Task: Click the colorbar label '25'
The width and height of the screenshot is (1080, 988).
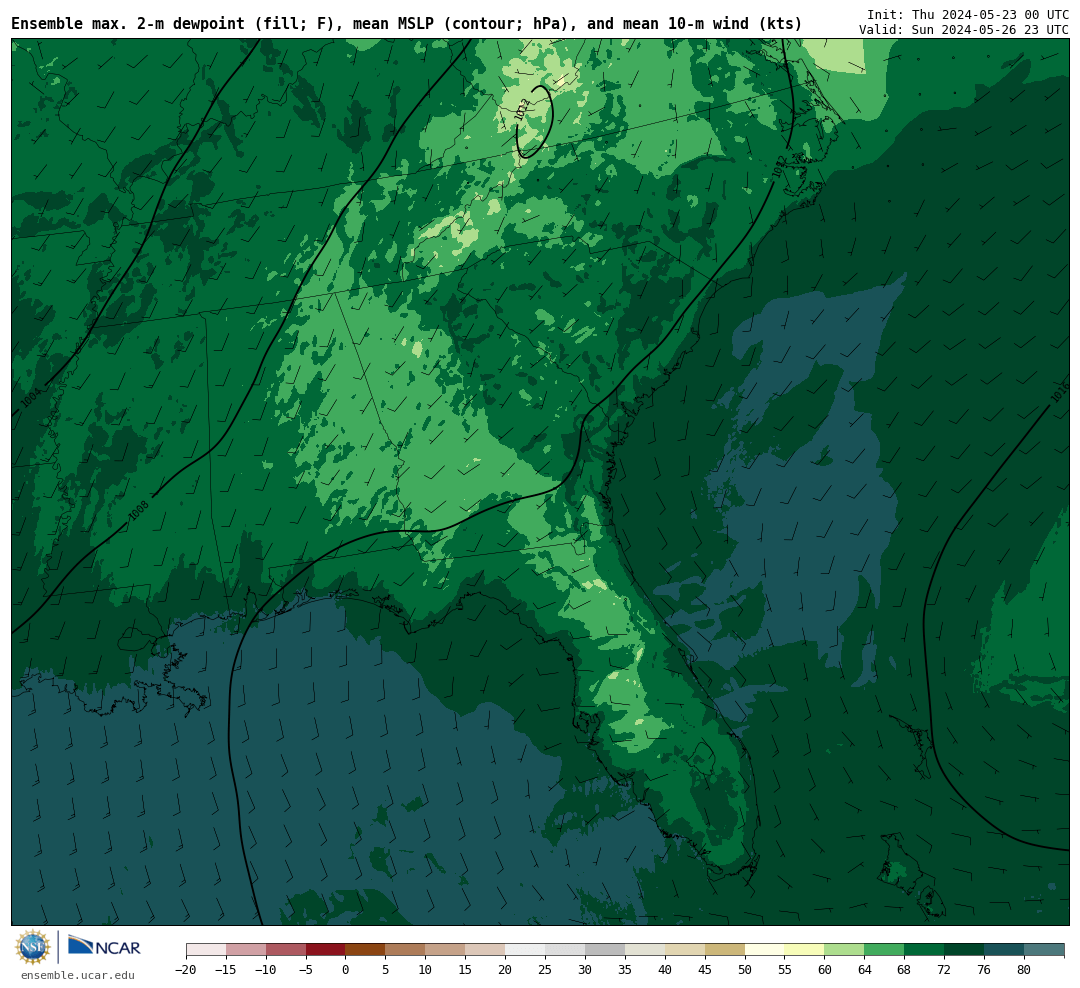Action: coord(545,970)
